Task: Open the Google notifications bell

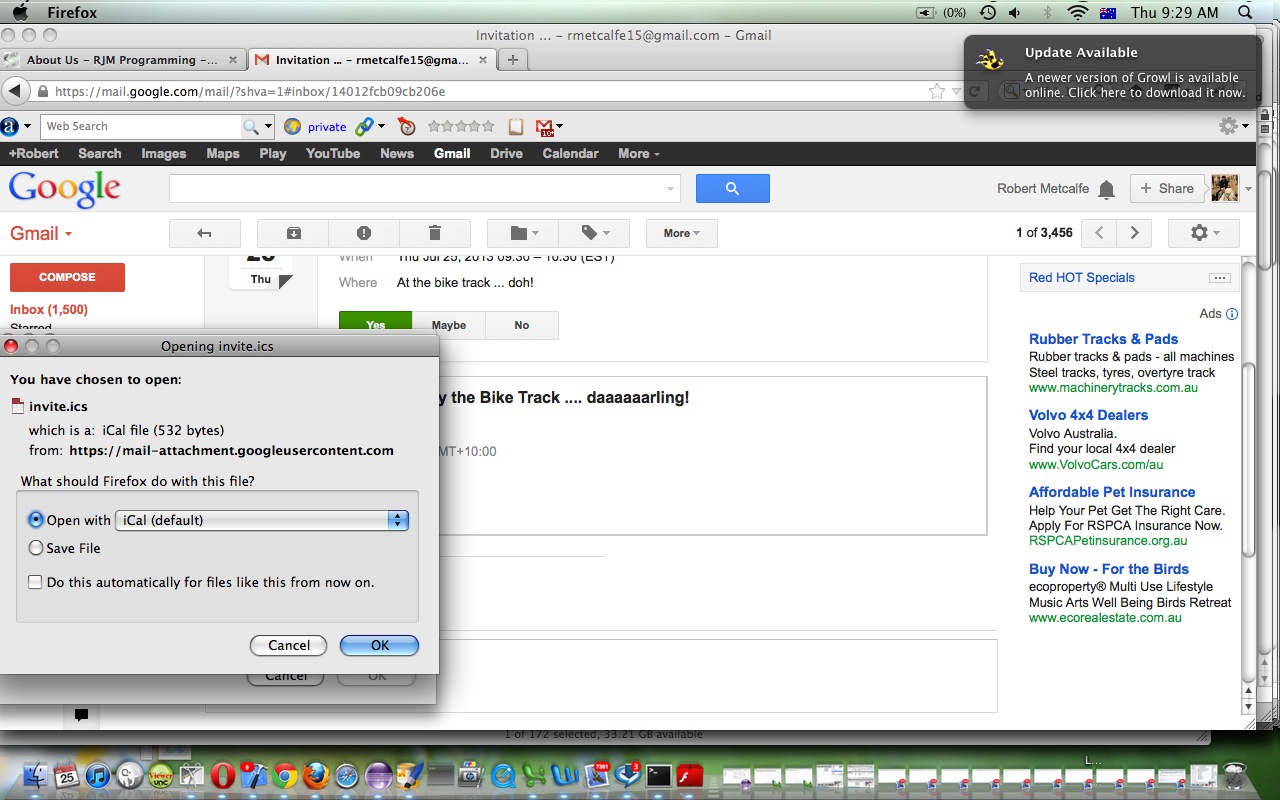Action: point(1106,189)
